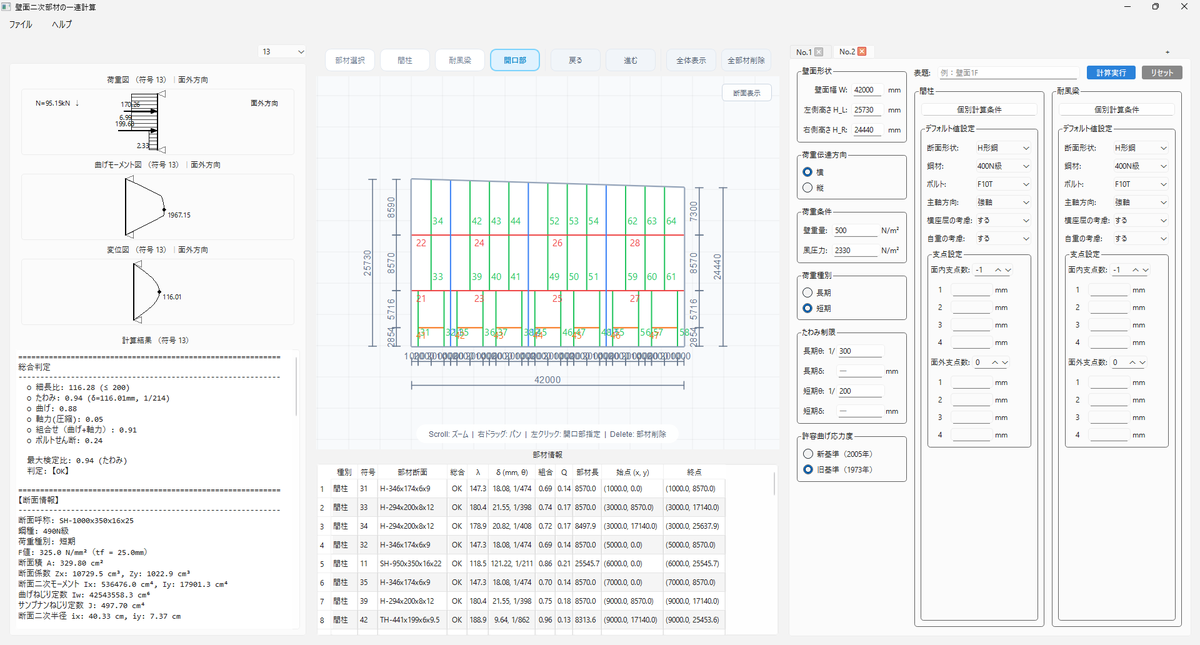Open 耐風梁 主軸方向 dropdown
The image size is (1200, 645).
[1141, 202]
